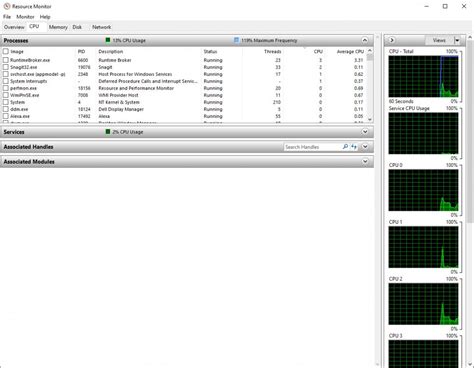The image size is (474, 368).
Task: Click the CPU - Total graph
Action: 423,76
